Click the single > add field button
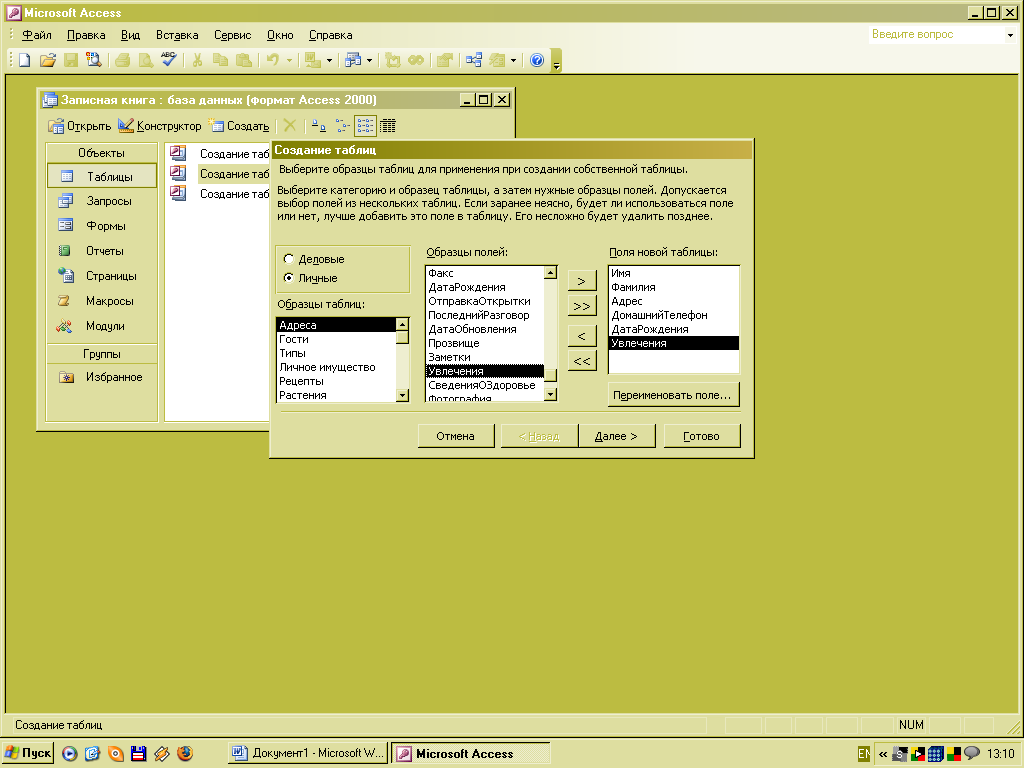This screenshot has height=768, width=1024. tap(582, 281)
